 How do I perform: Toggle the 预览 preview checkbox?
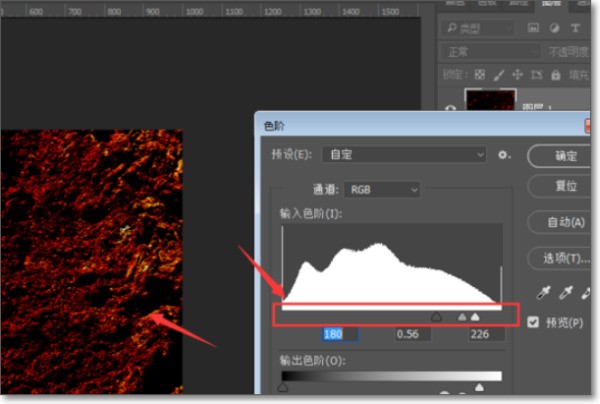(533, 322)
